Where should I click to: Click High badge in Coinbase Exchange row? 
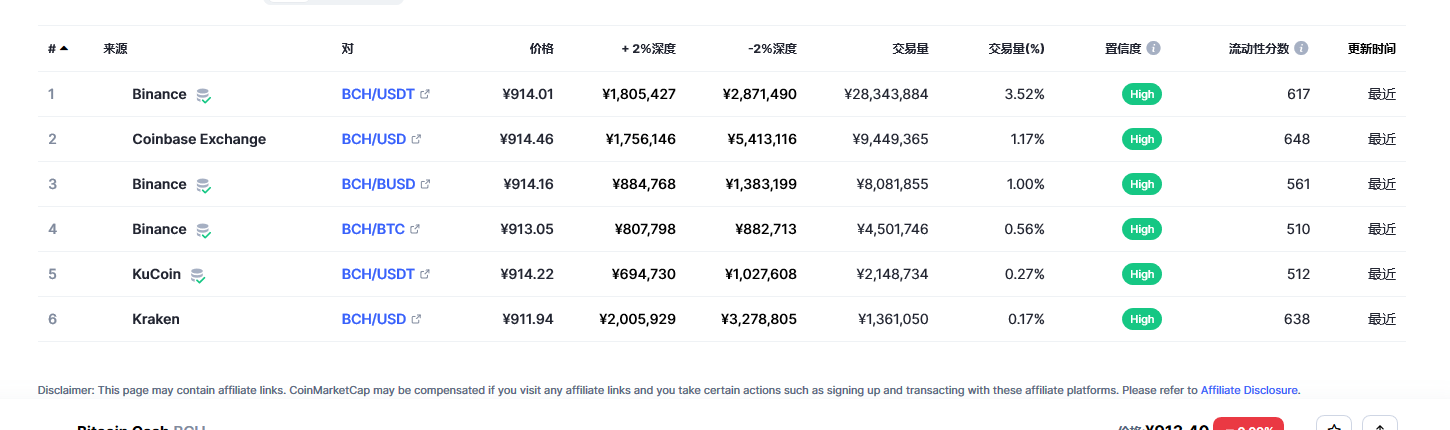pos(1142,139)
